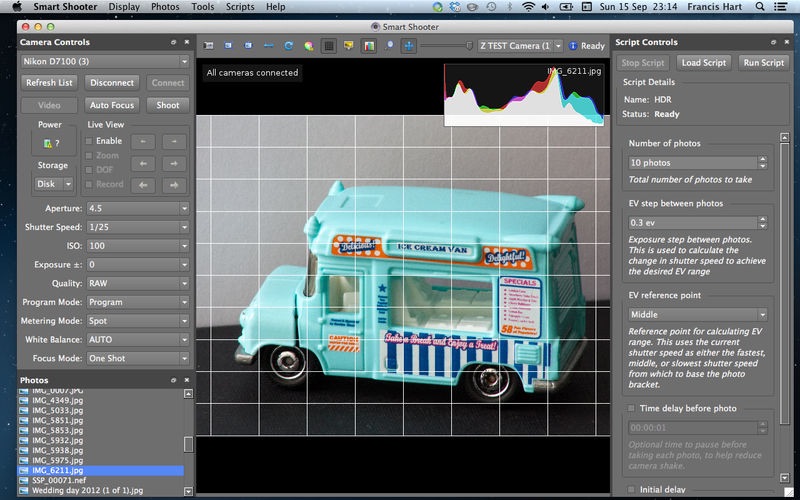
Task: Open the Metering Mode dropdown showing Spot
Action: pyautogui.click(x=138, y=321)
